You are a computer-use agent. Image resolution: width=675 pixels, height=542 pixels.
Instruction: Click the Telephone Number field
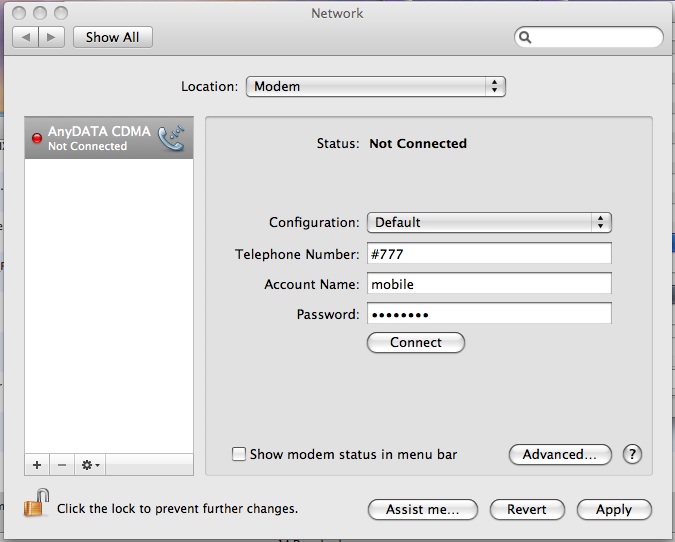(x=488, y=254)
